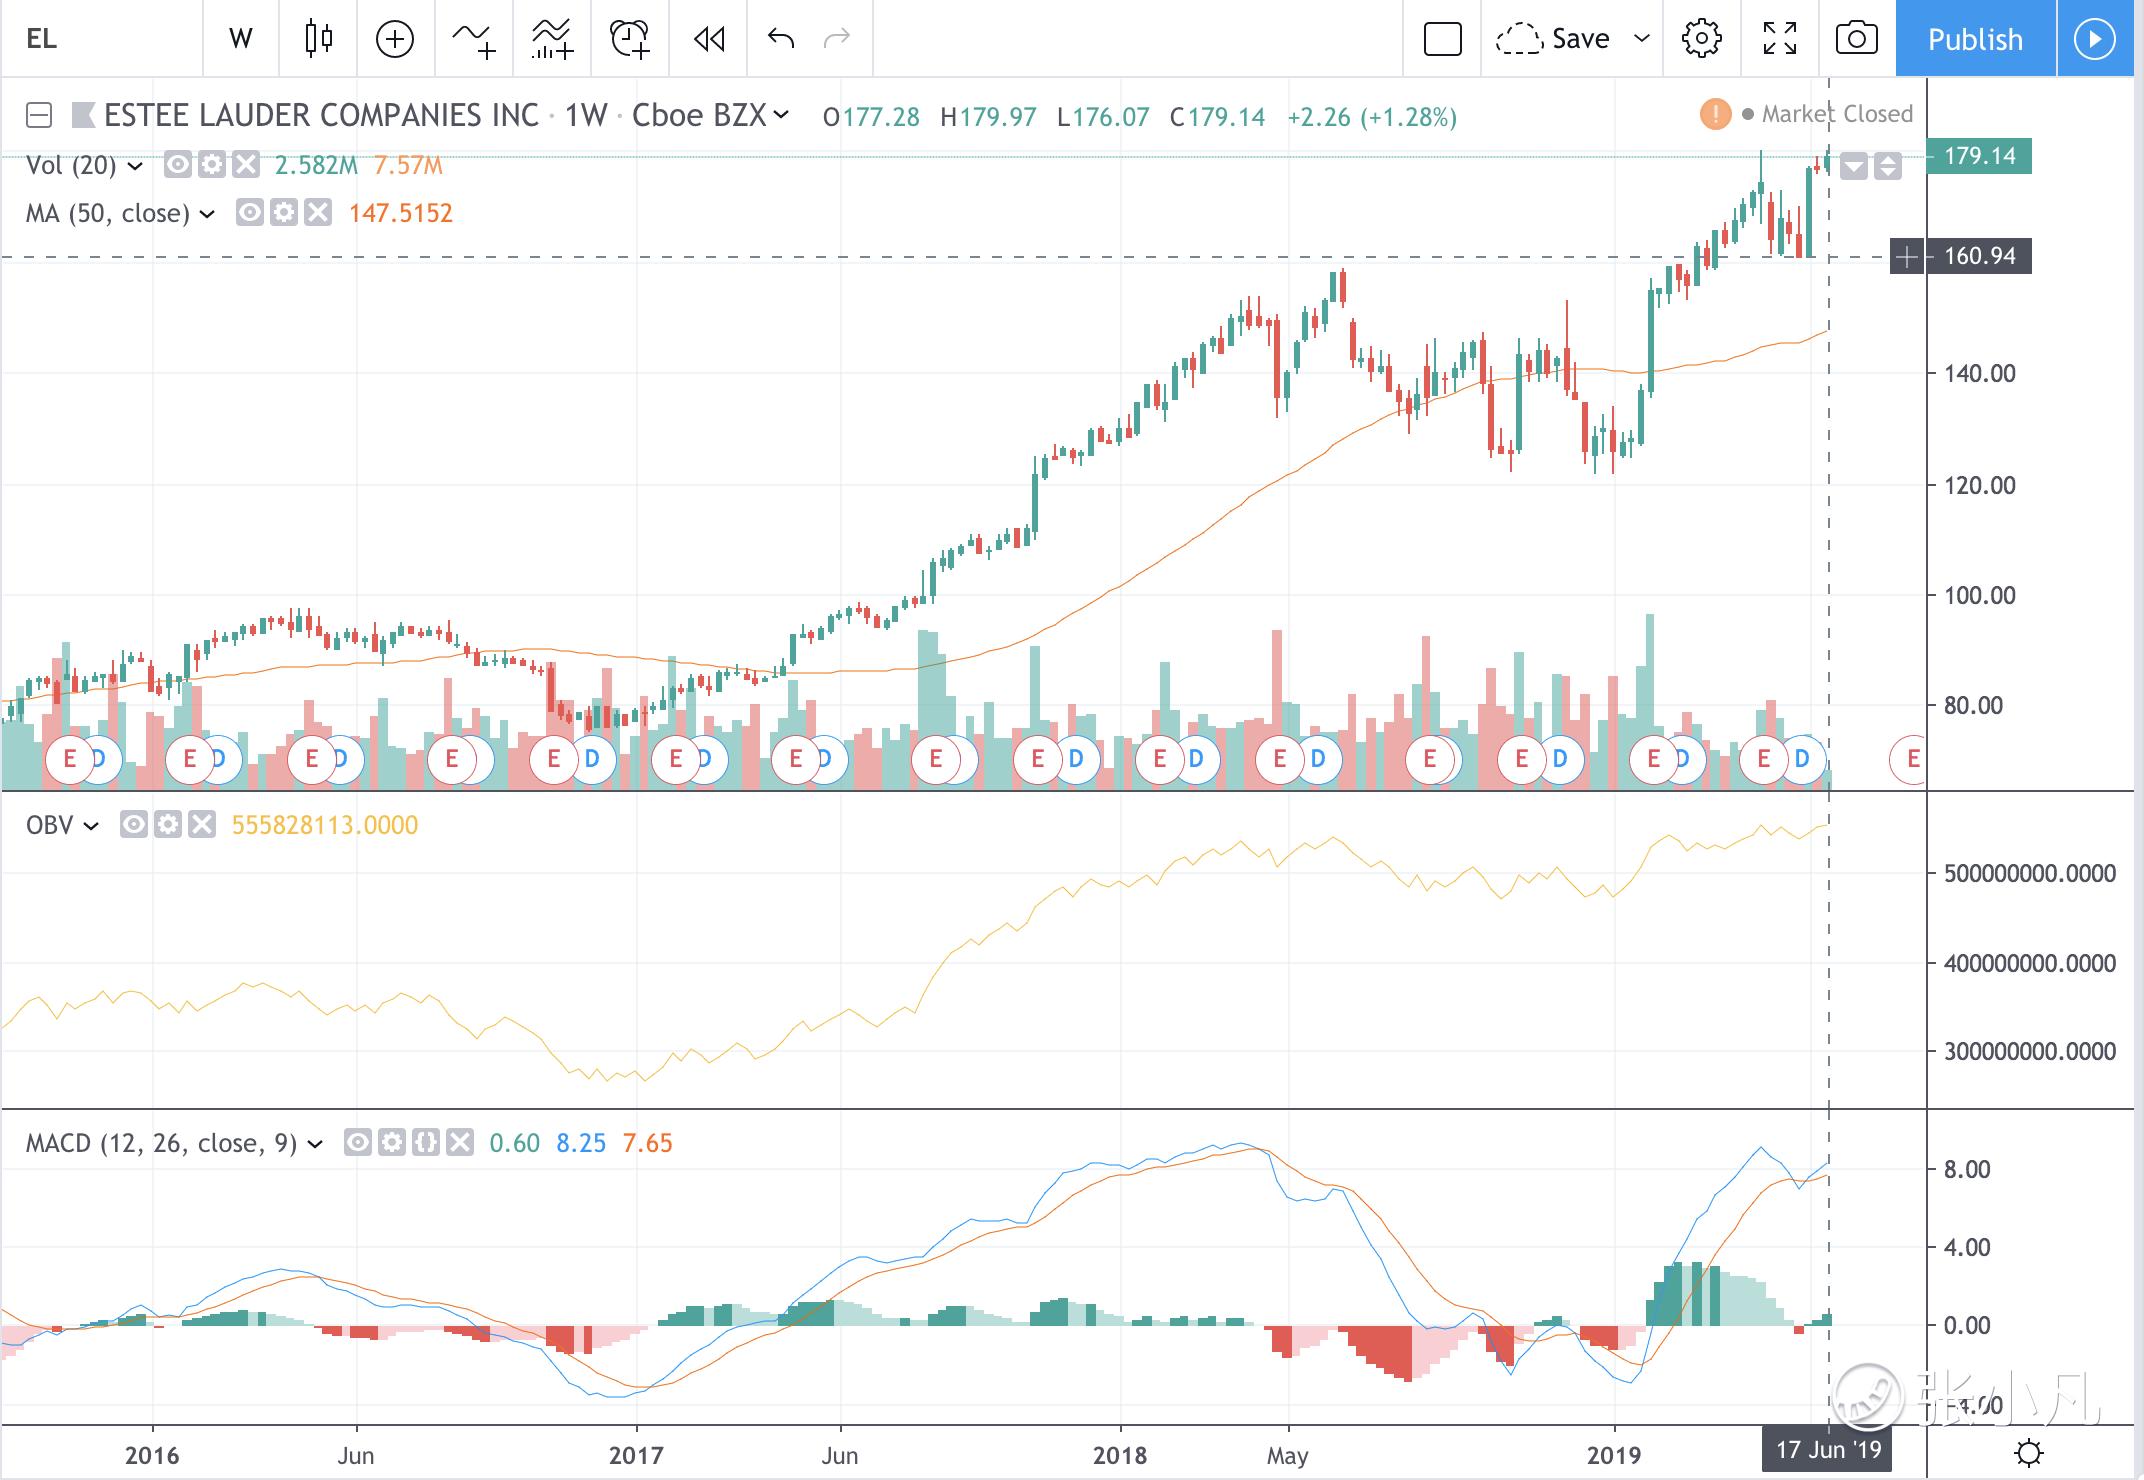Screen dimensions: 2144x1480
Task: Click the 2016 label on time axis
Action: pyautogui.click(x=152, y=1455)
